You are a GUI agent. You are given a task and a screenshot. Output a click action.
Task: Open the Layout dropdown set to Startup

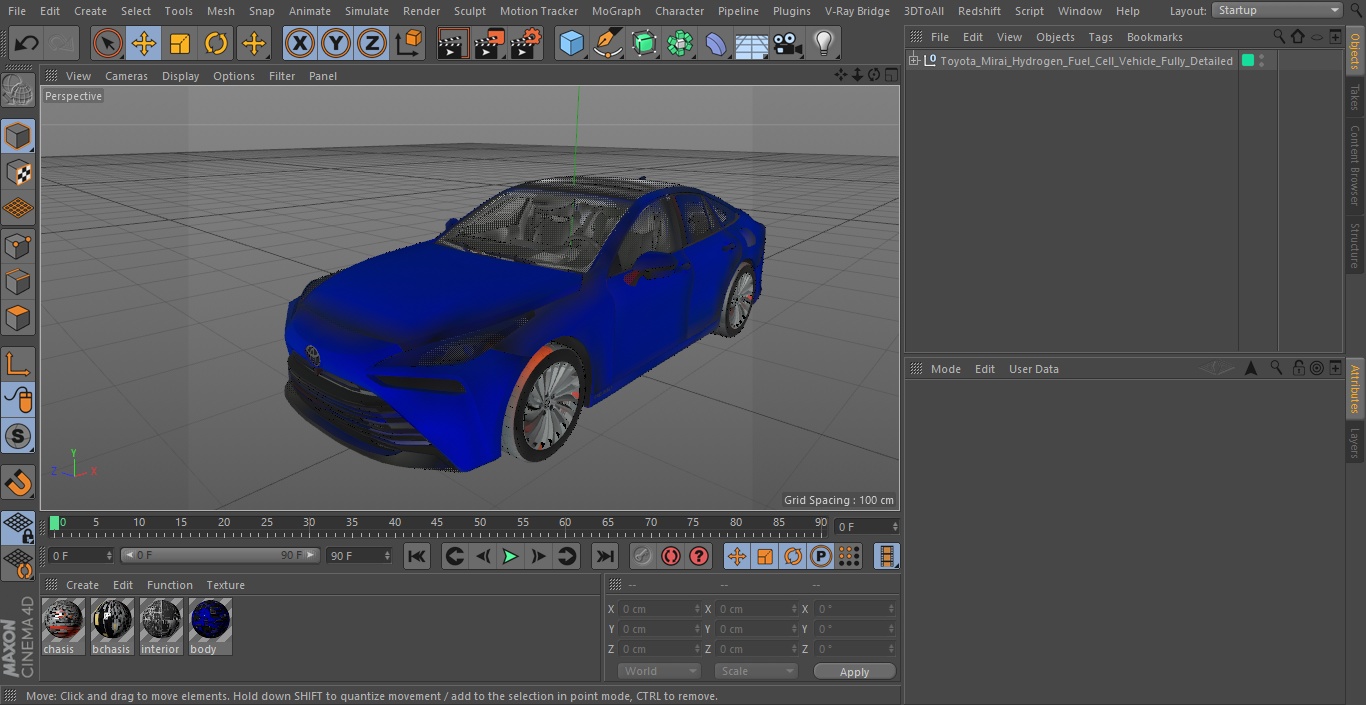tap(1278, 10)
